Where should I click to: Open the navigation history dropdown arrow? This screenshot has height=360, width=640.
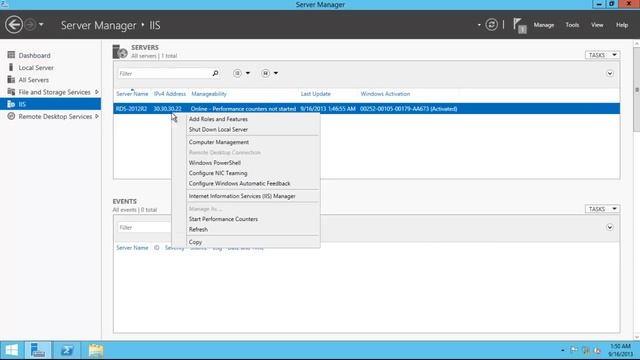[x=41, y=25]
